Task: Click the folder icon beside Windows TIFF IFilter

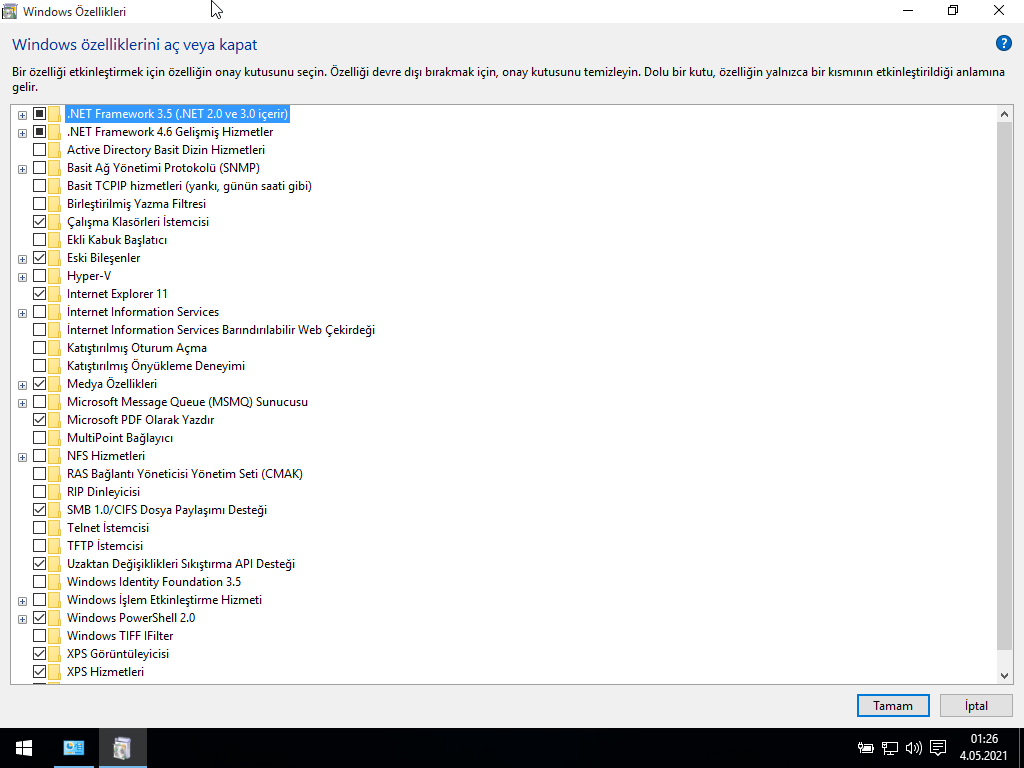Action: coord(54,635)
